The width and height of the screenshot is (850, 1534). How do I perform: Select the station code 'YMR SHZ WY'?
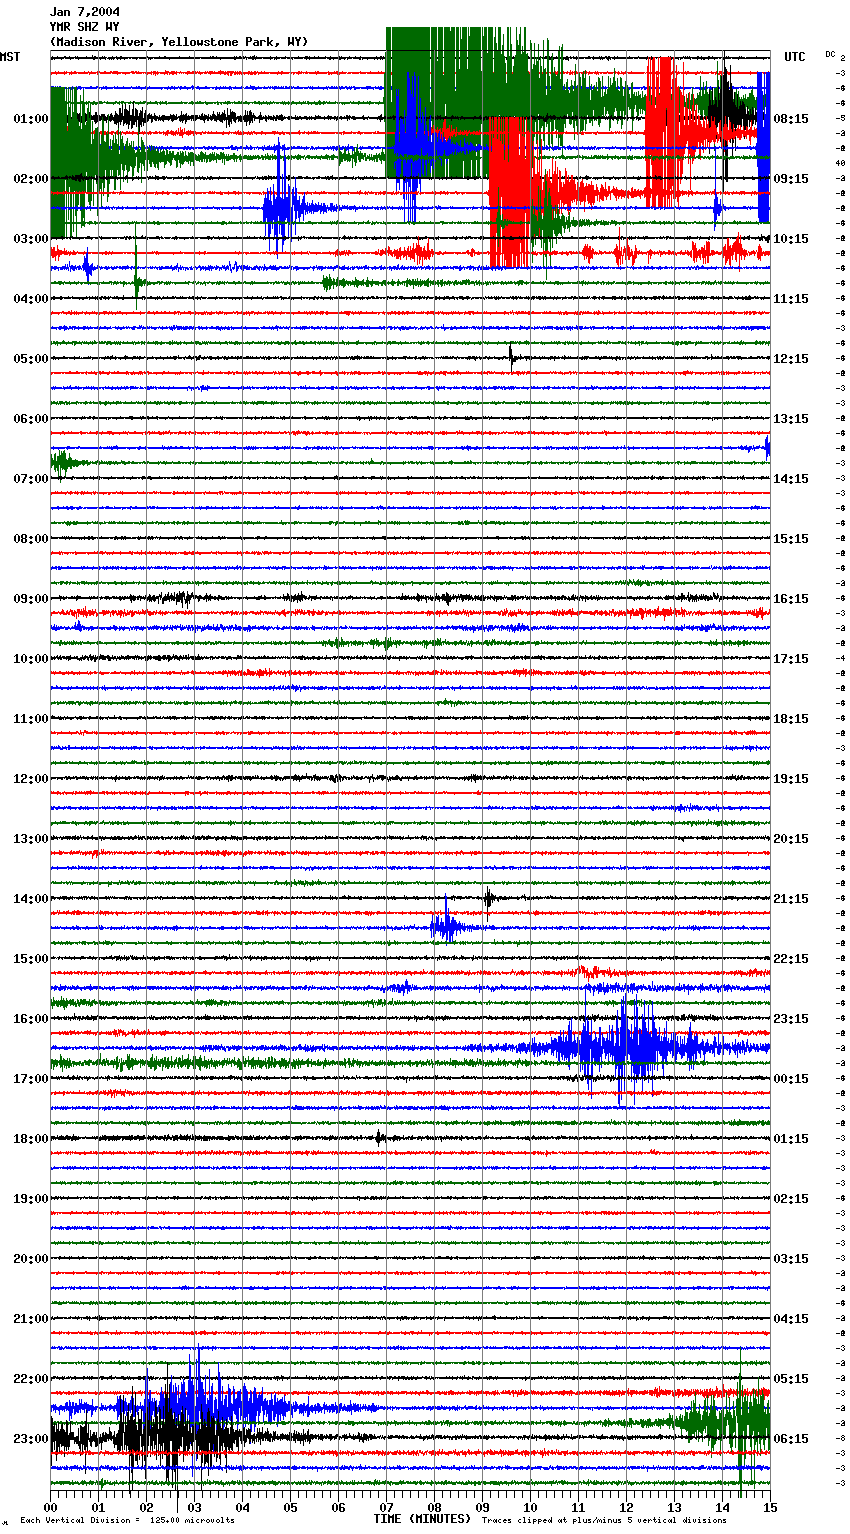(x=85, y=27)
